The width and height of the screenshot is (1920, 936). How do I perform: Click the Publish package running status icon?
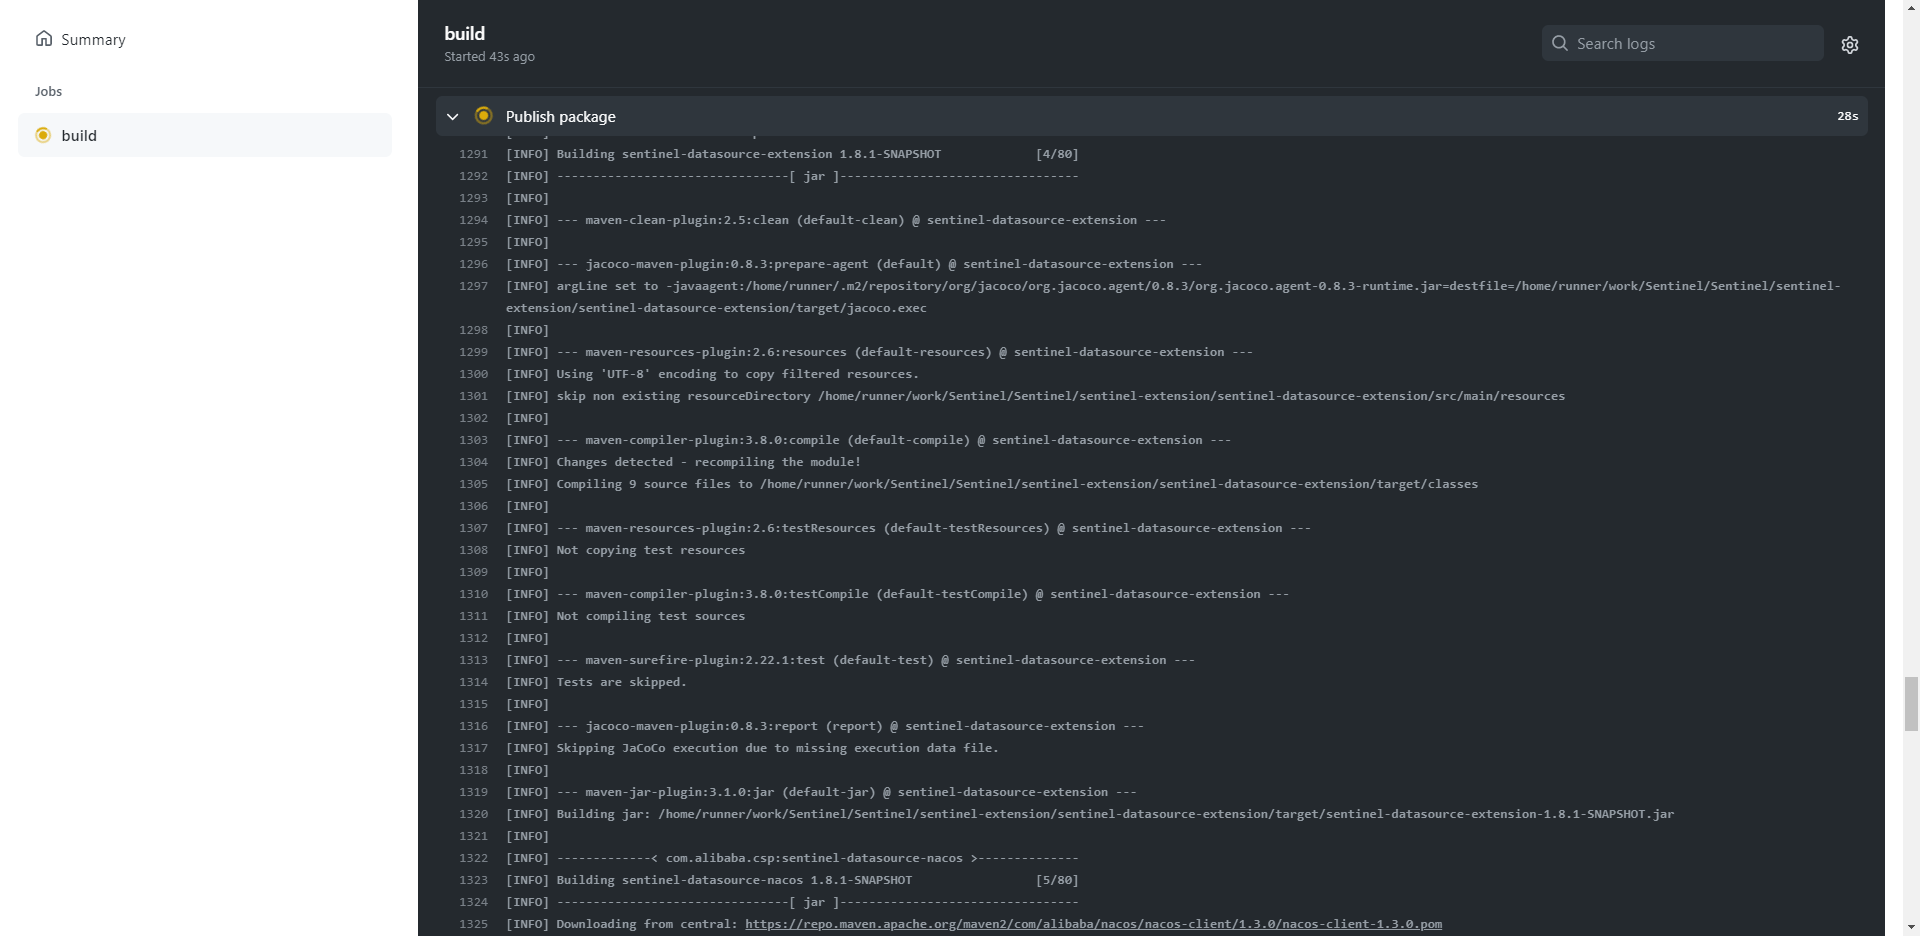coord(483,116)
